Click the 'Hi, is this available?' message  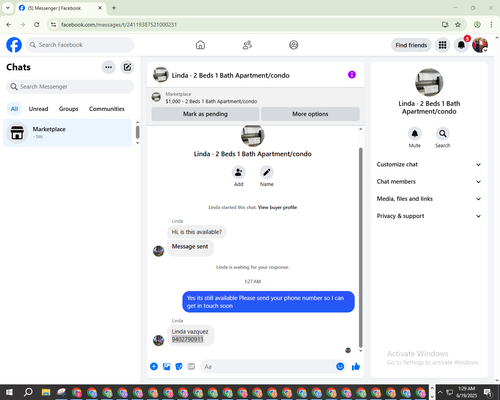(x=197, y=232)
